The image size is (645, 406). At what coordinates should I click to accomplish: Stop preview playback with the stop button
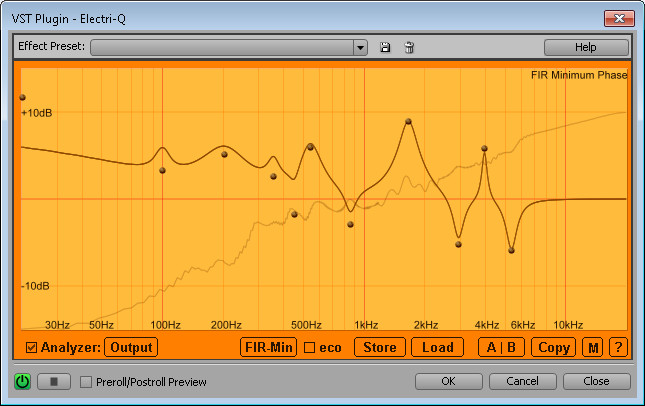pos(54,382)
